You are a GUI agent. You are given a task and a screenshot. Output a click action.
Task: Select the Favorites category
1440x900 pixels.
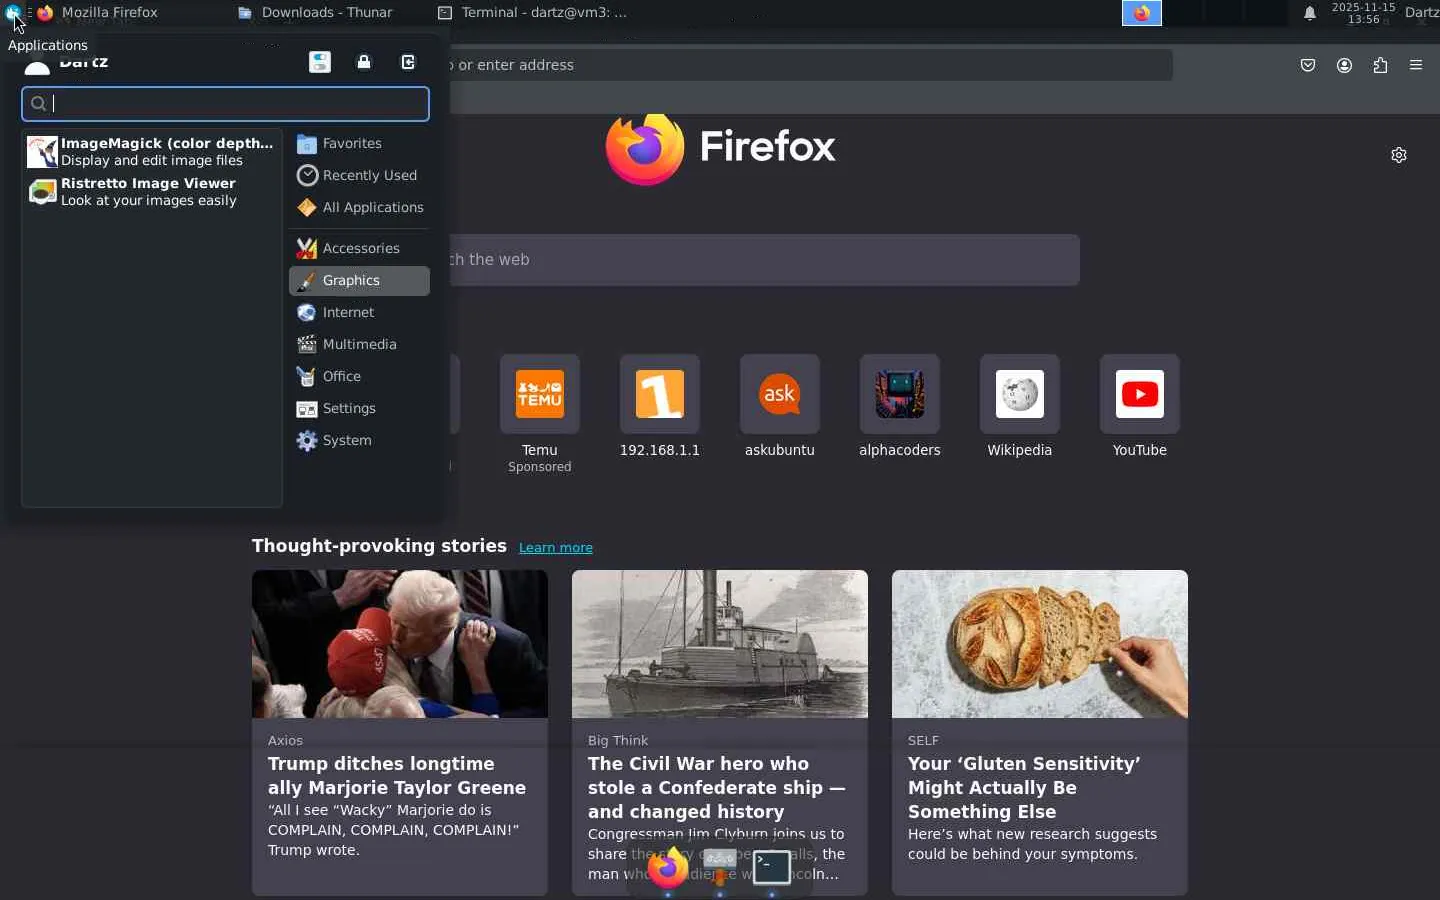pos(359,144)
